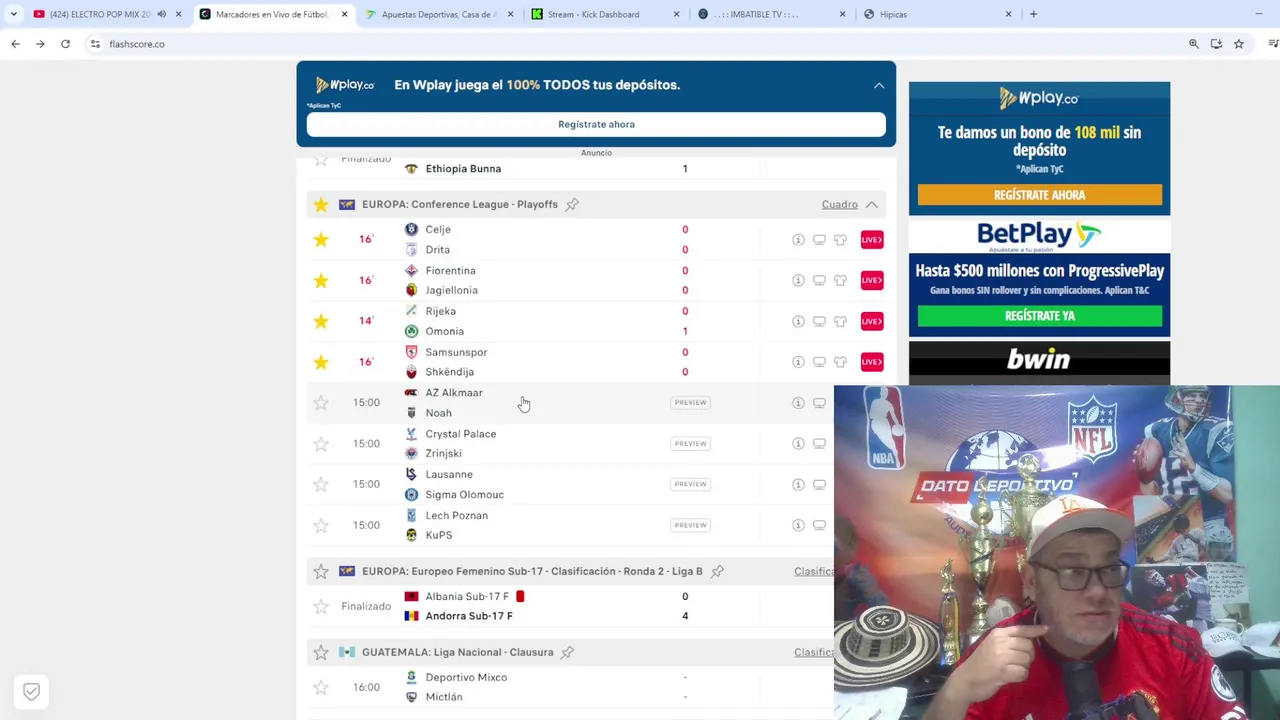Open the browser tab search dropdown

(13, 14)
